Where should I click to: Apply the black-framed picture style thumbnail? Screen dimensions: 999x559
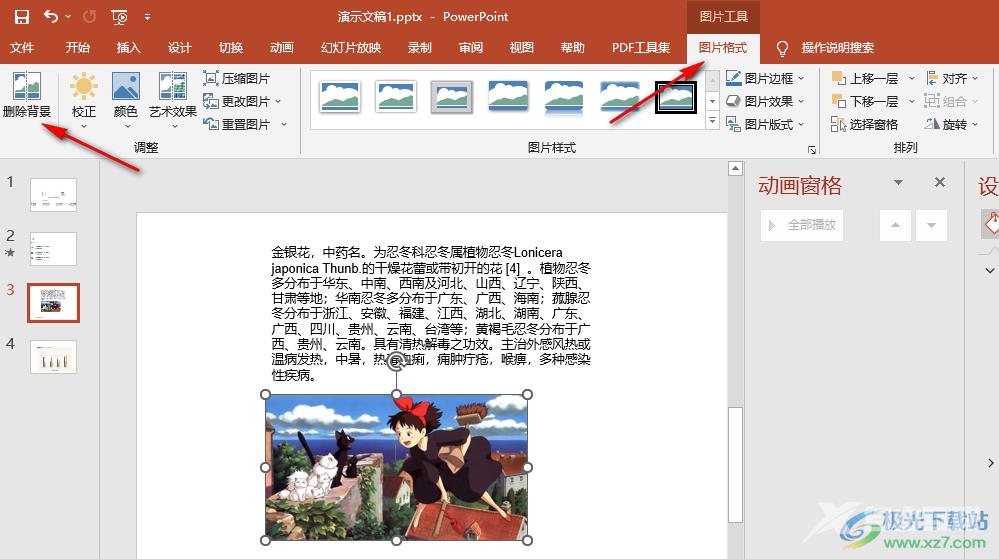pos(676,97)
